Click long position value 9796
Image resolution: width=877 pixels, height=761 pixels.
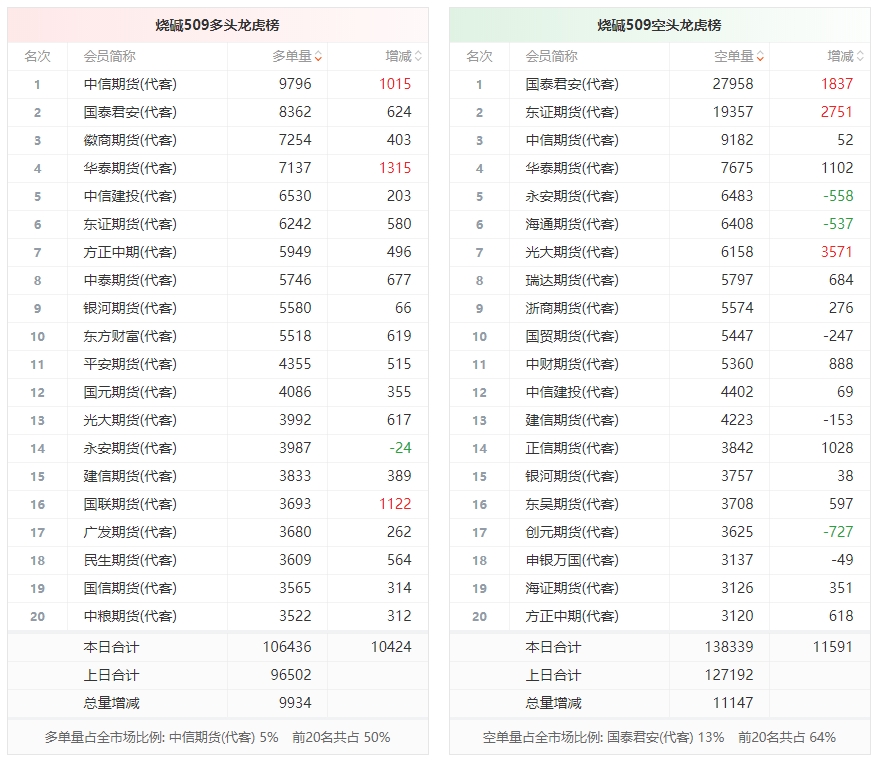(295, 84)
